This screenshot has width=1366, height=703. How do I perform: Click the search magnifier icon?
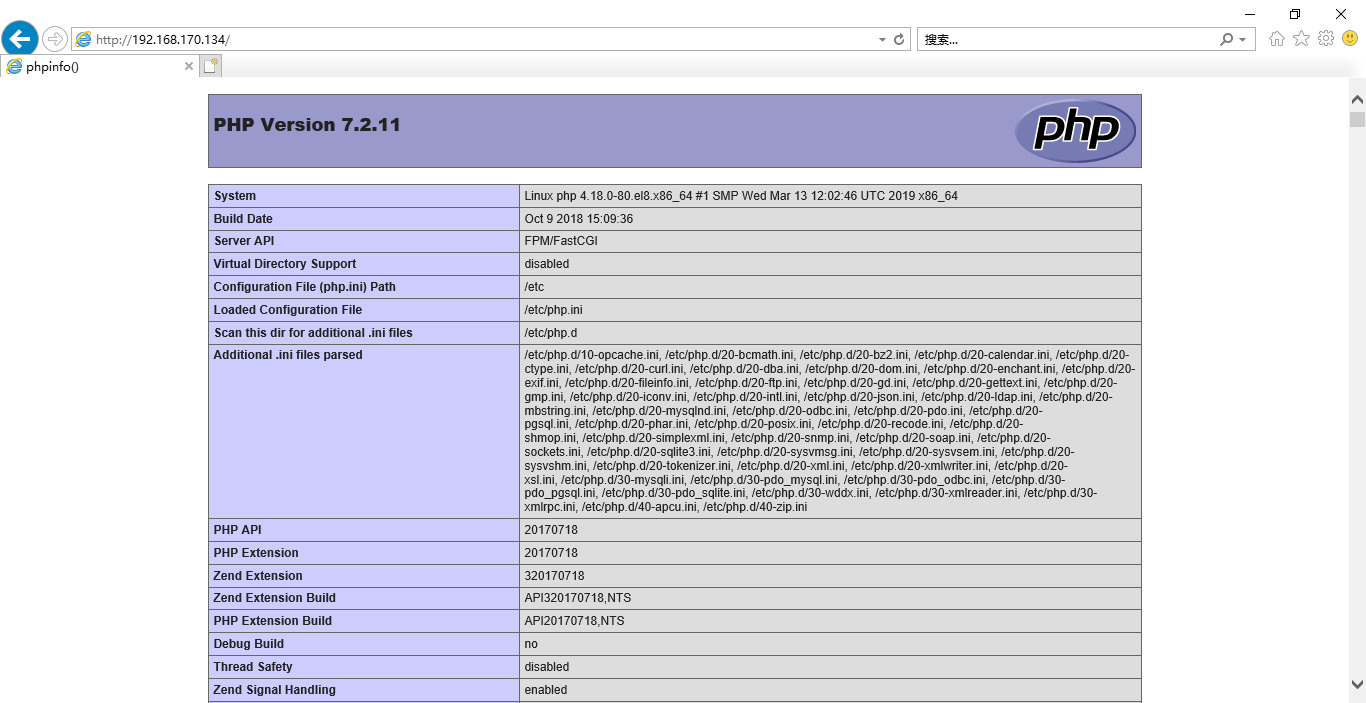click(1226, 39)
